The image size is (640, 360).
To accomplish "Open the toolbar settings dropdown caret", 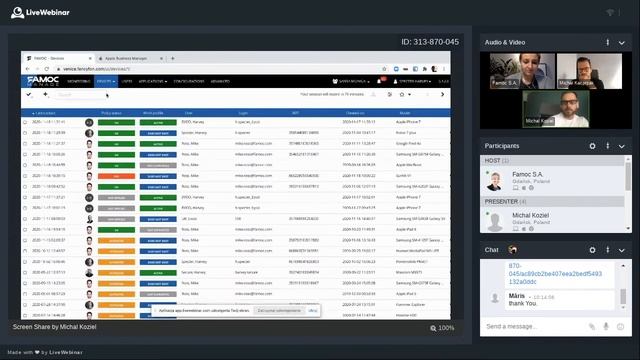I will [x=409, y=94].
